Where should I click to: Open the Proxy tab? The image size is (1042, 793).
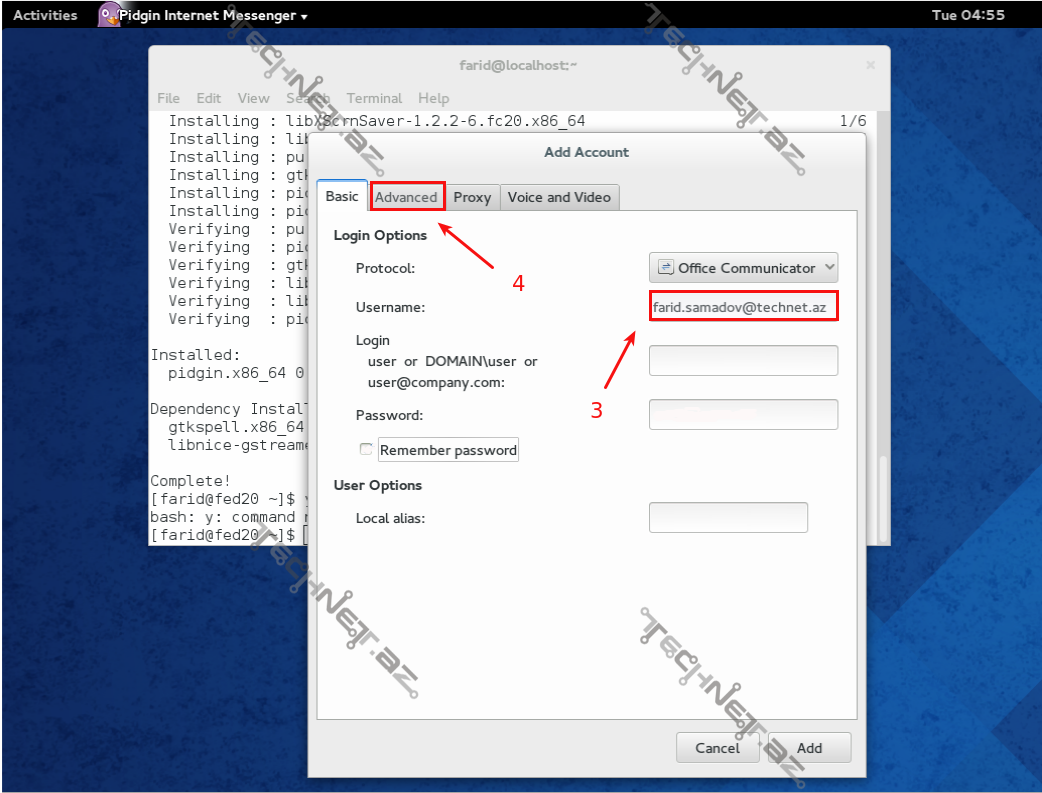pyautogui.click(x=471, y=197)
